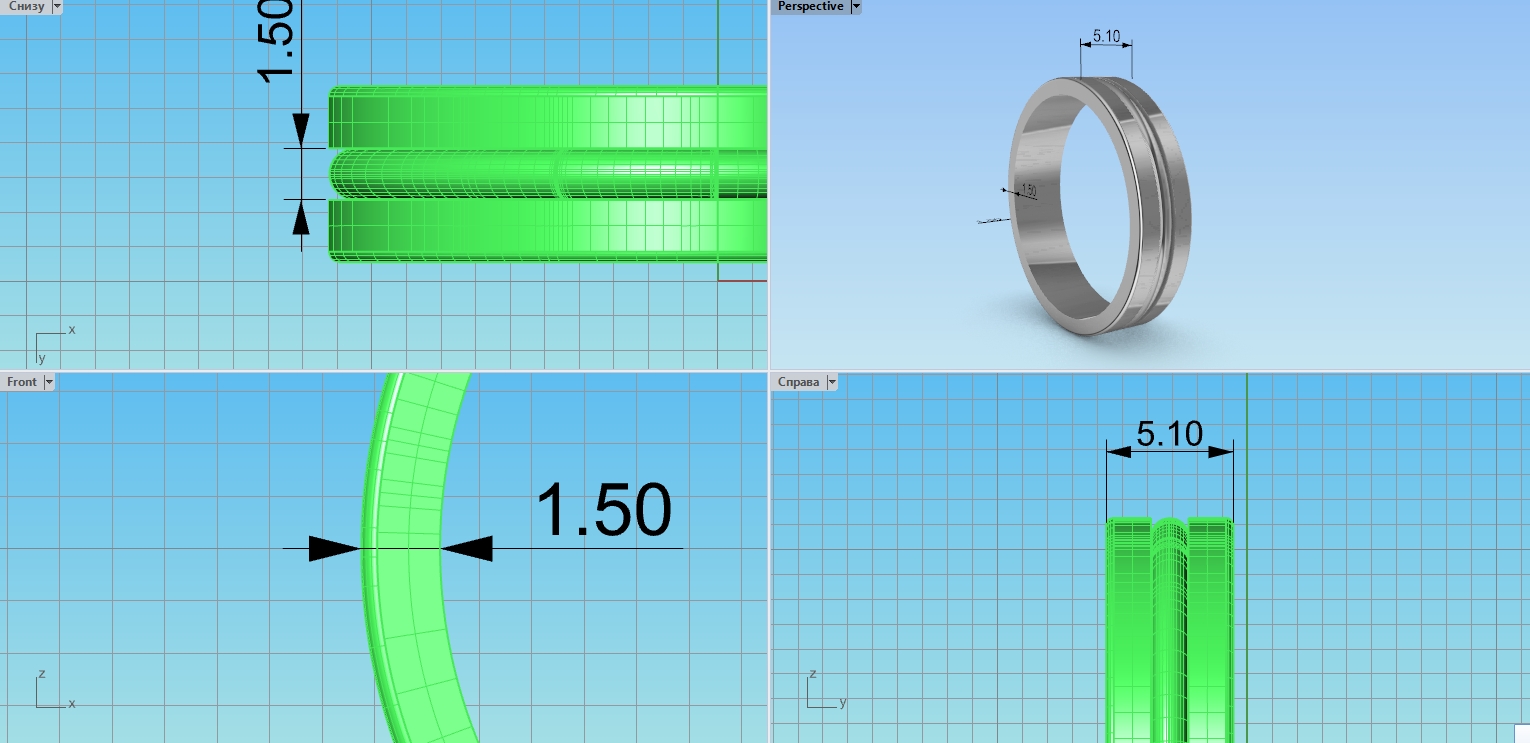Select the center groove band in Снизу view
1530x743 pixels.
click(x=550, y=175)
